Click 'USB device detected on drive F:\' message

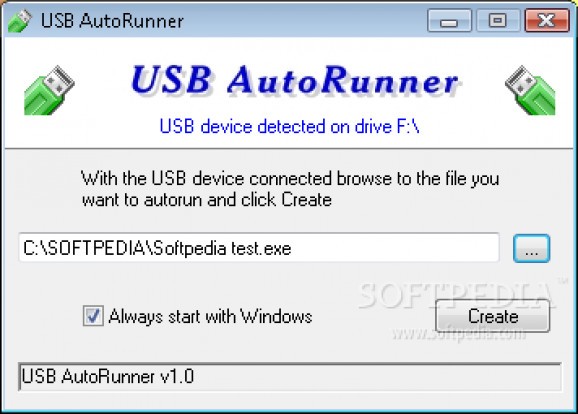pyautogui.click(x=289, y=126)
